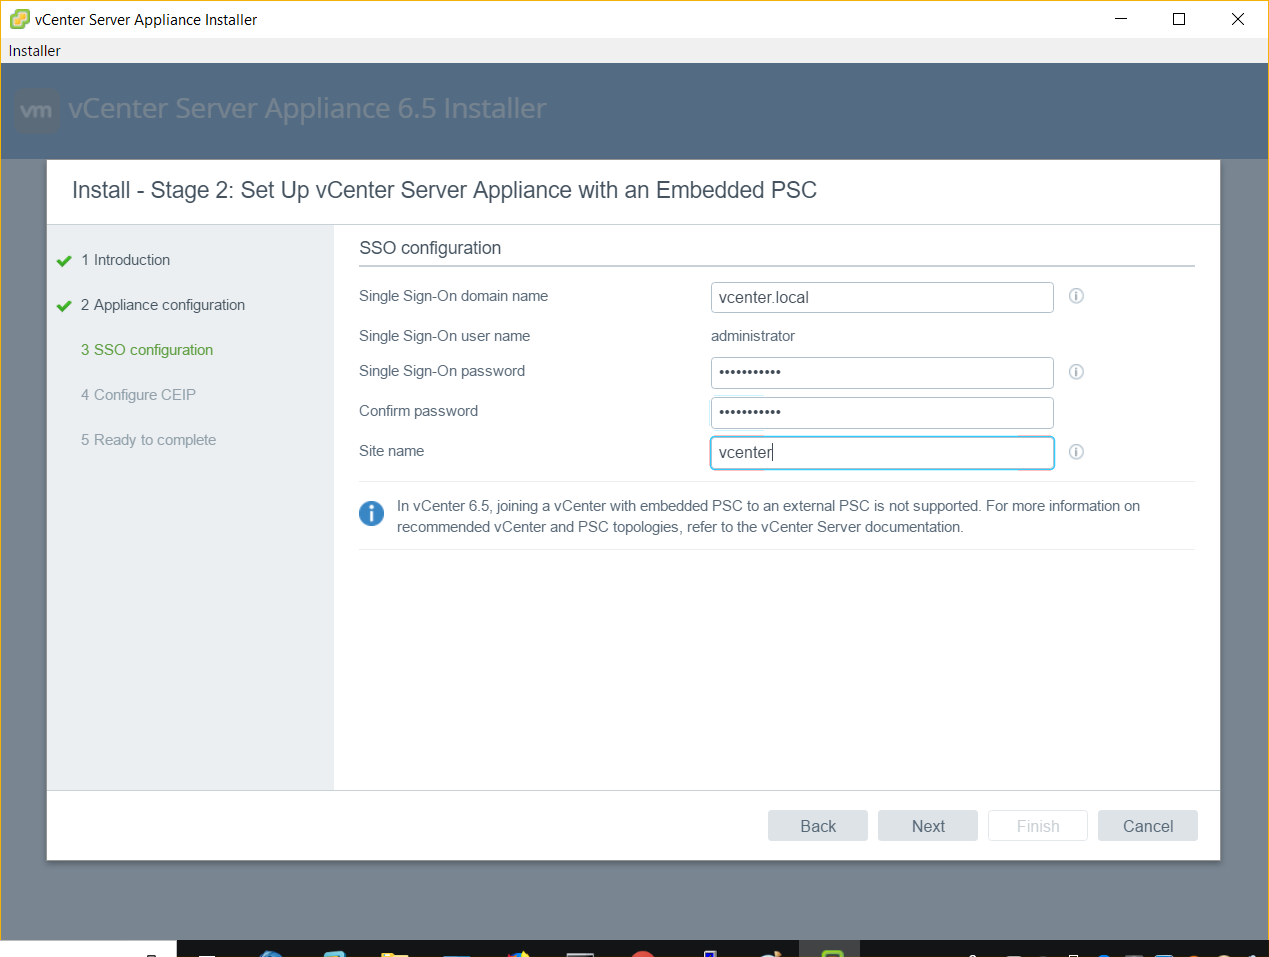The height and width of the screenshot is (957, 1269).
Task: Click the 'administrator' user name value
Action: coord(753,336)
